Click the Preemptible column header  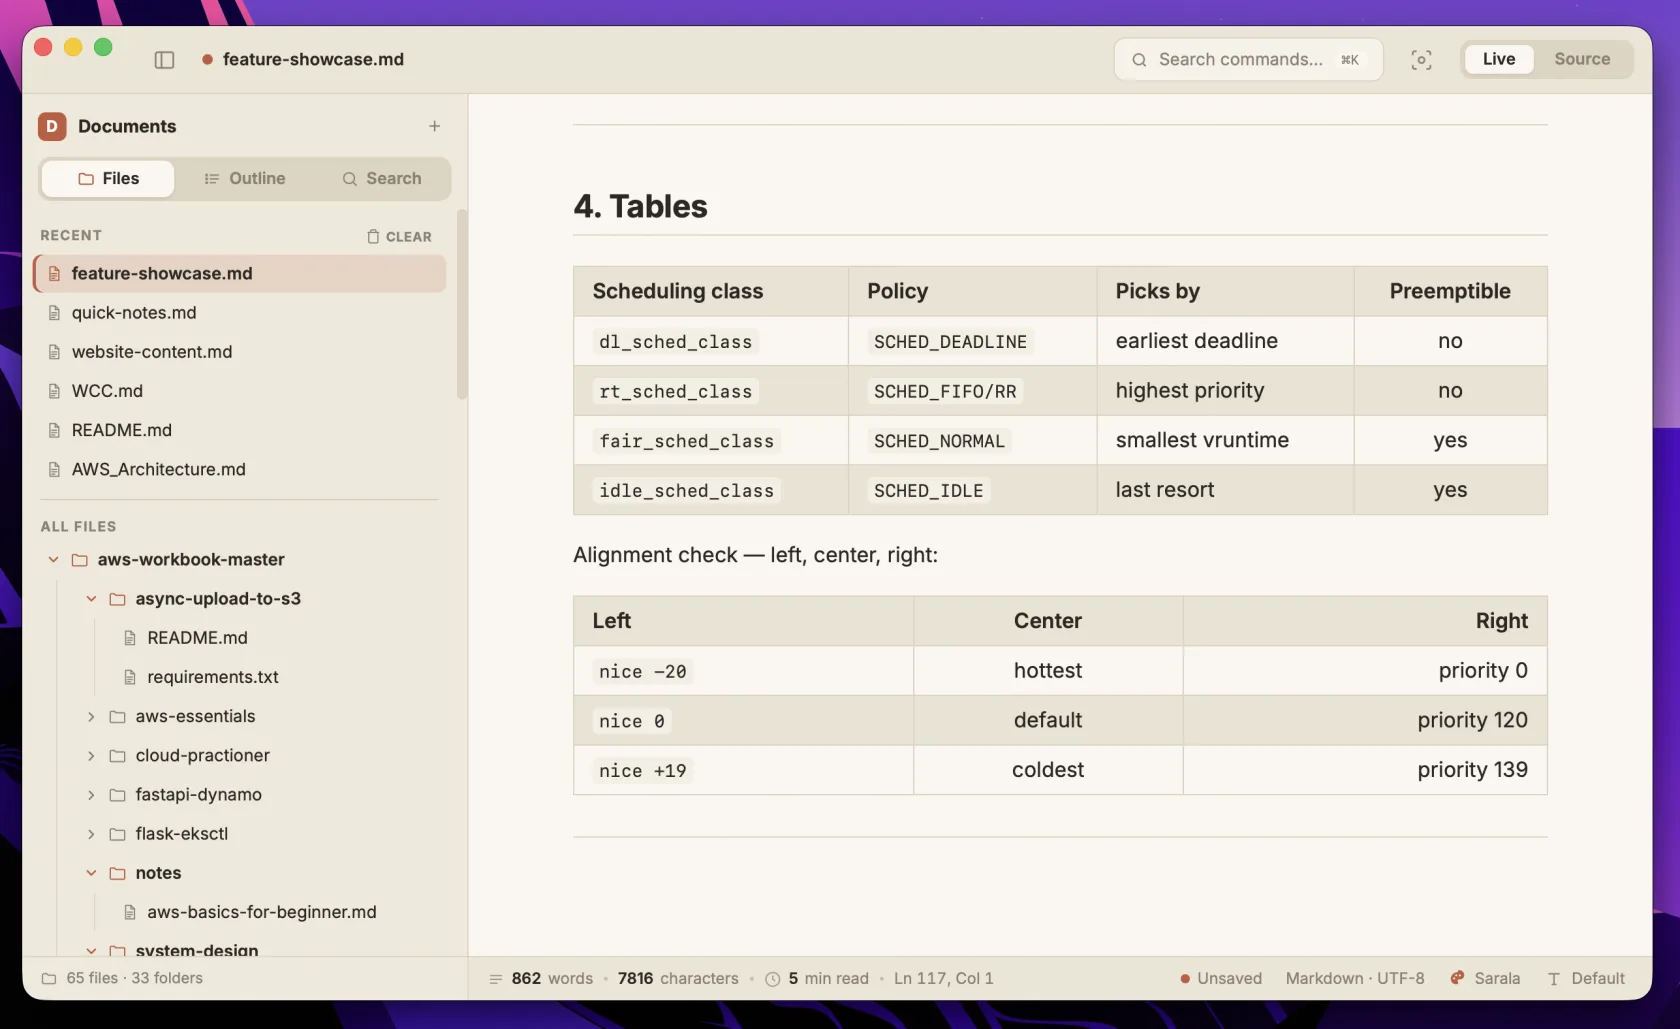[1450, 291]
